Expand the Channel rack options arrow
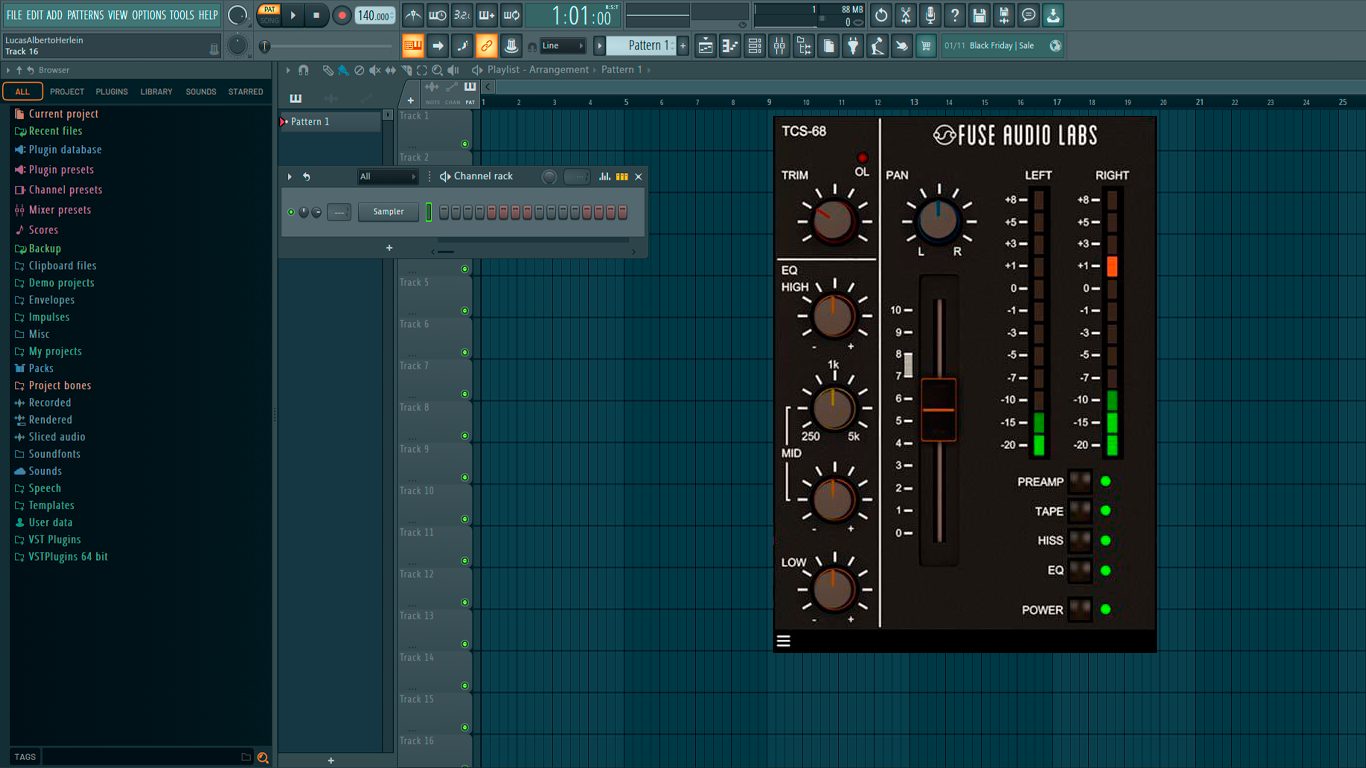 click(290, 177)
